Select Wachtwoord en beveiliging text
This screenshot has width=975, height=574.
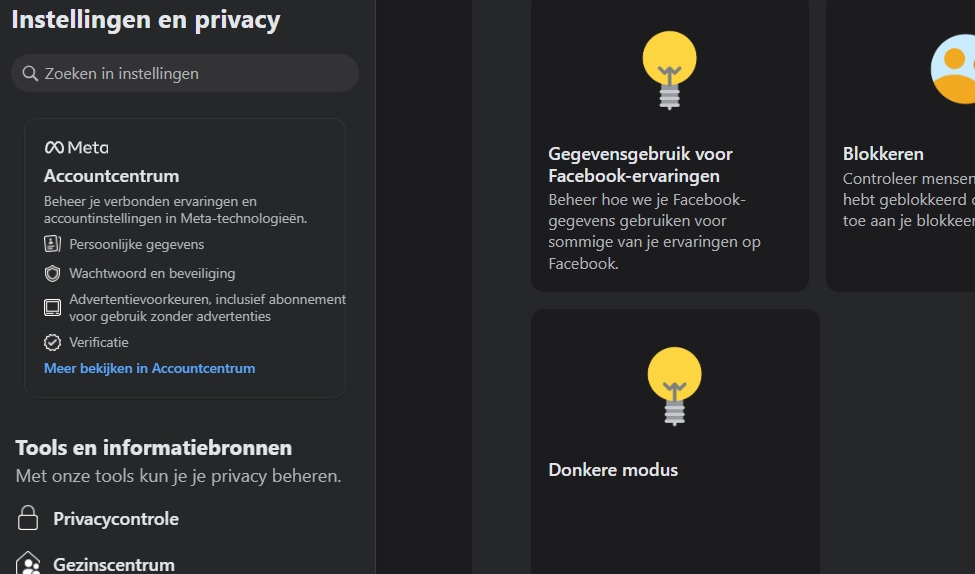[x=152, y=273]
